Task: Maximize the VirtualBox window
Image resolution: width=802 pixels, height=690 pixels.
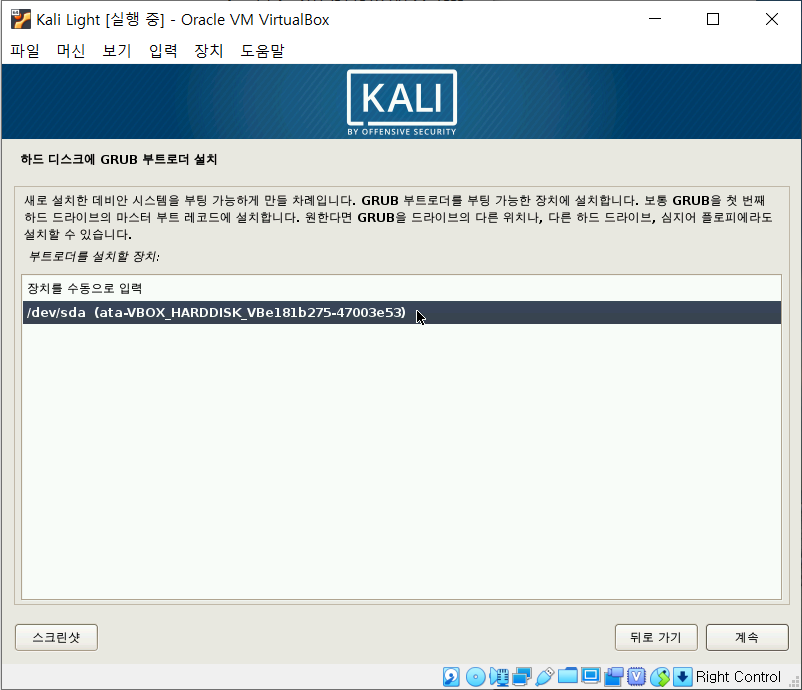Action: pyautogui.click(x=713, y=19)
